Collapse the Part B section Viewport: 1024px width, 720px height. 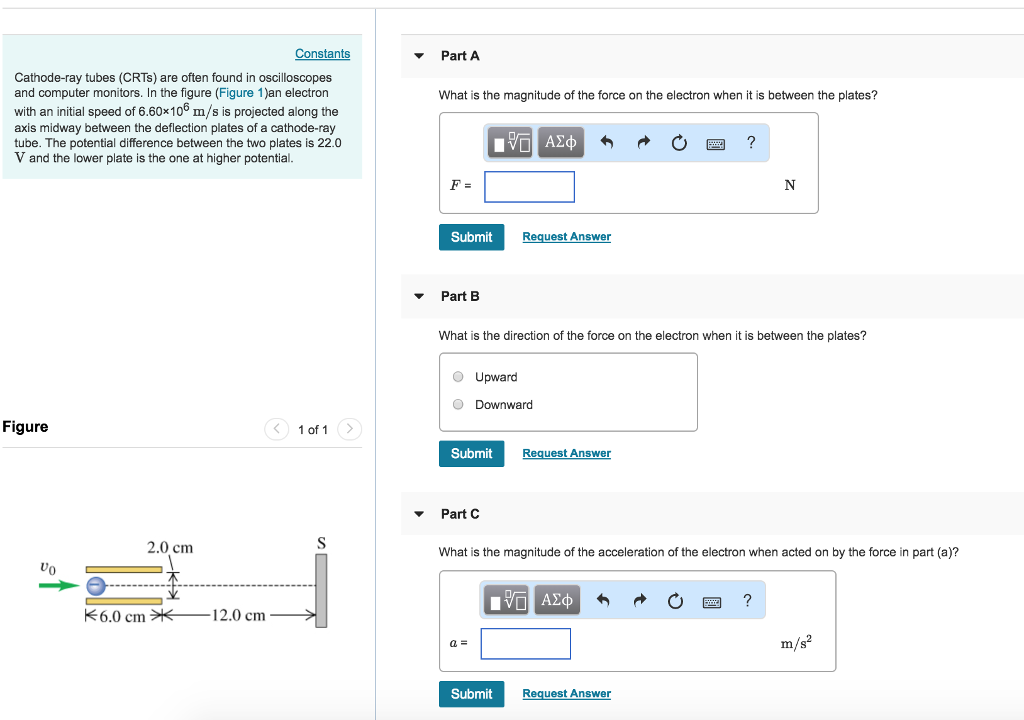(419, 296)
